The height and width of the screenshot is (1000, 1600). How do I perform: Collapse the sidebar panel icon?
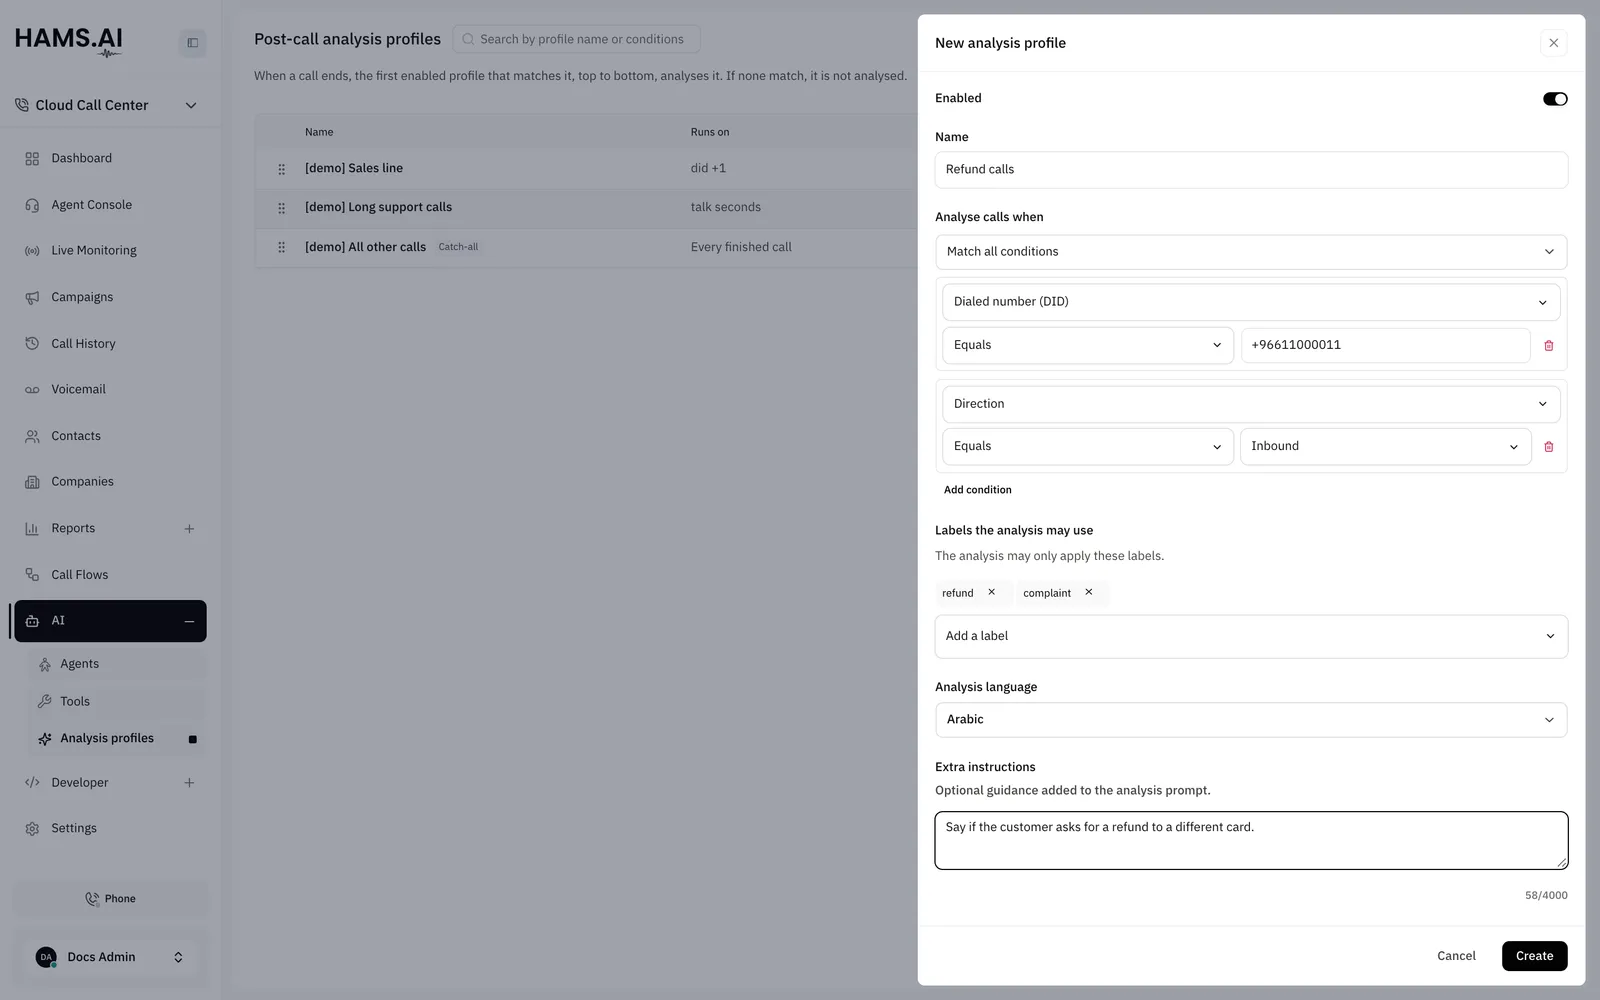[193, 43]
